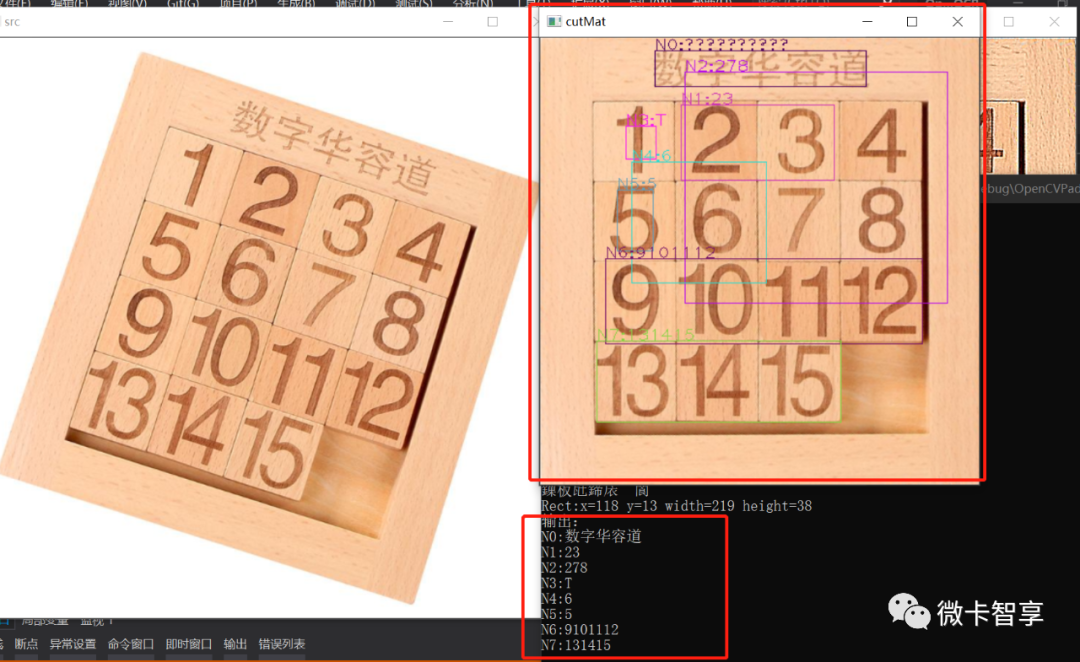Screen dimensions: 1080x662
Task: Minimize the src image window
Action: (x=448, y=21)
